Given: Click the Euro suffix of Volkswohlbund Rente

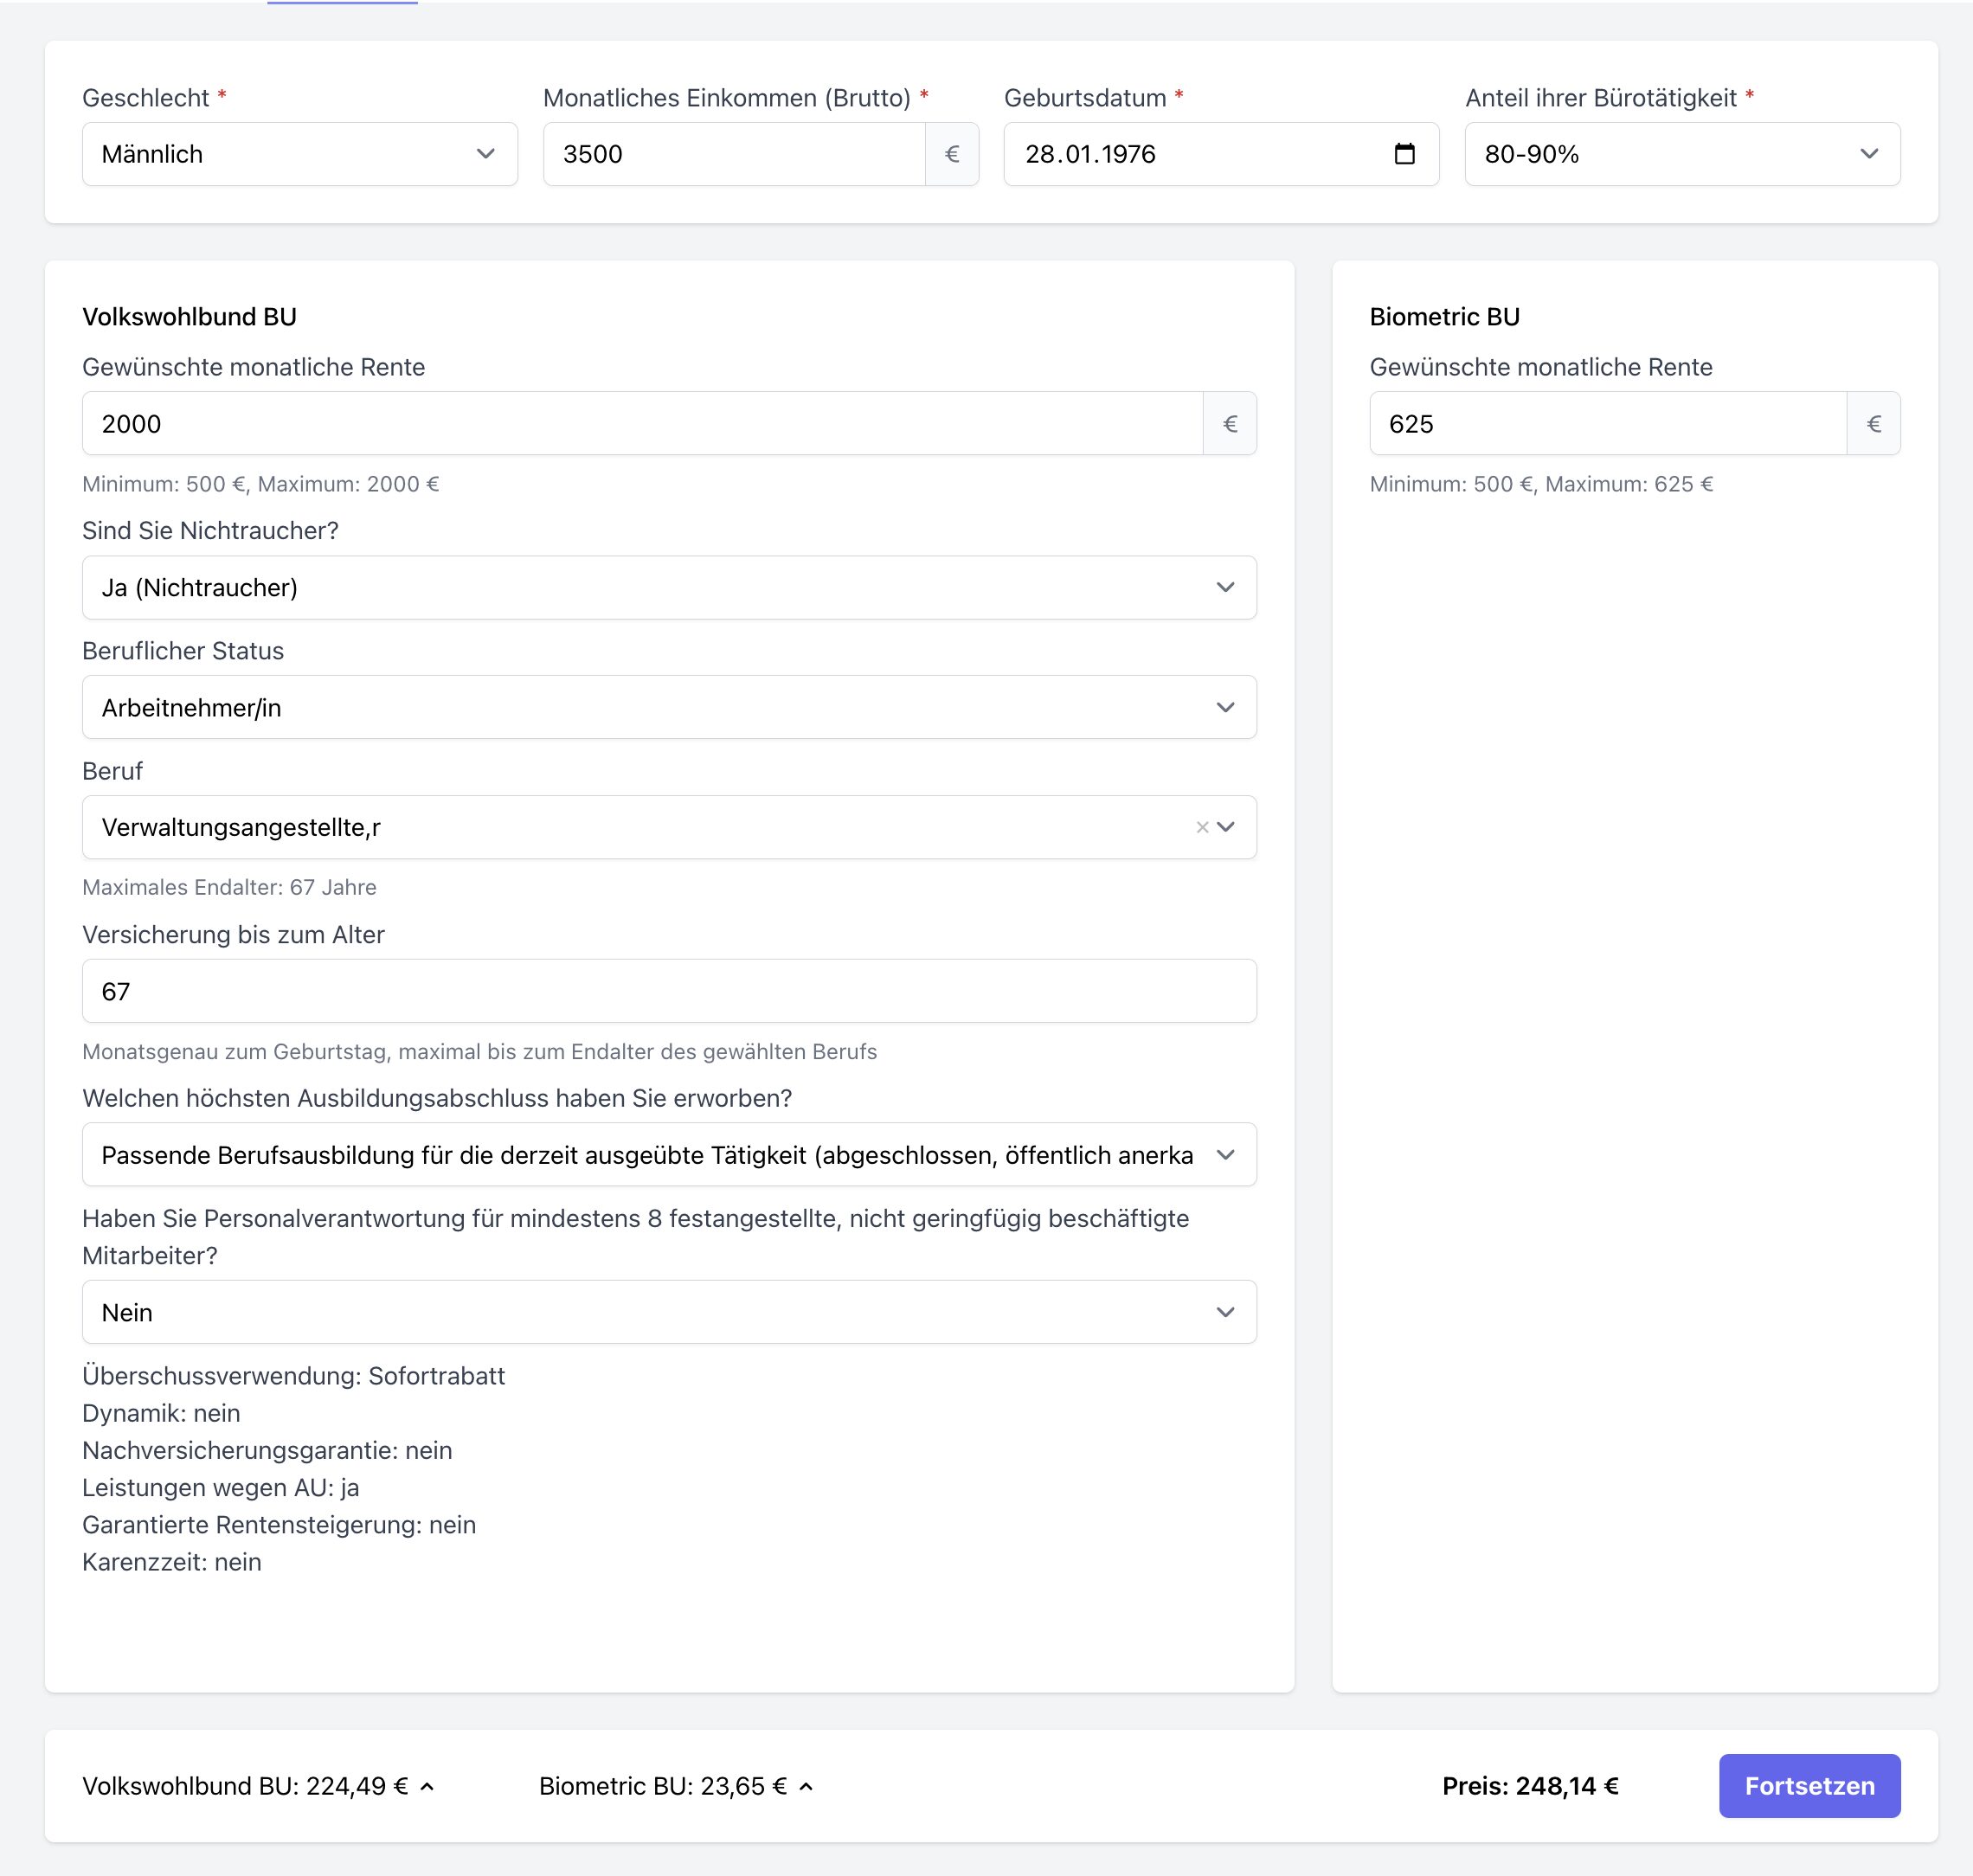Looking at the screenshot, I should pos(1230,423).
